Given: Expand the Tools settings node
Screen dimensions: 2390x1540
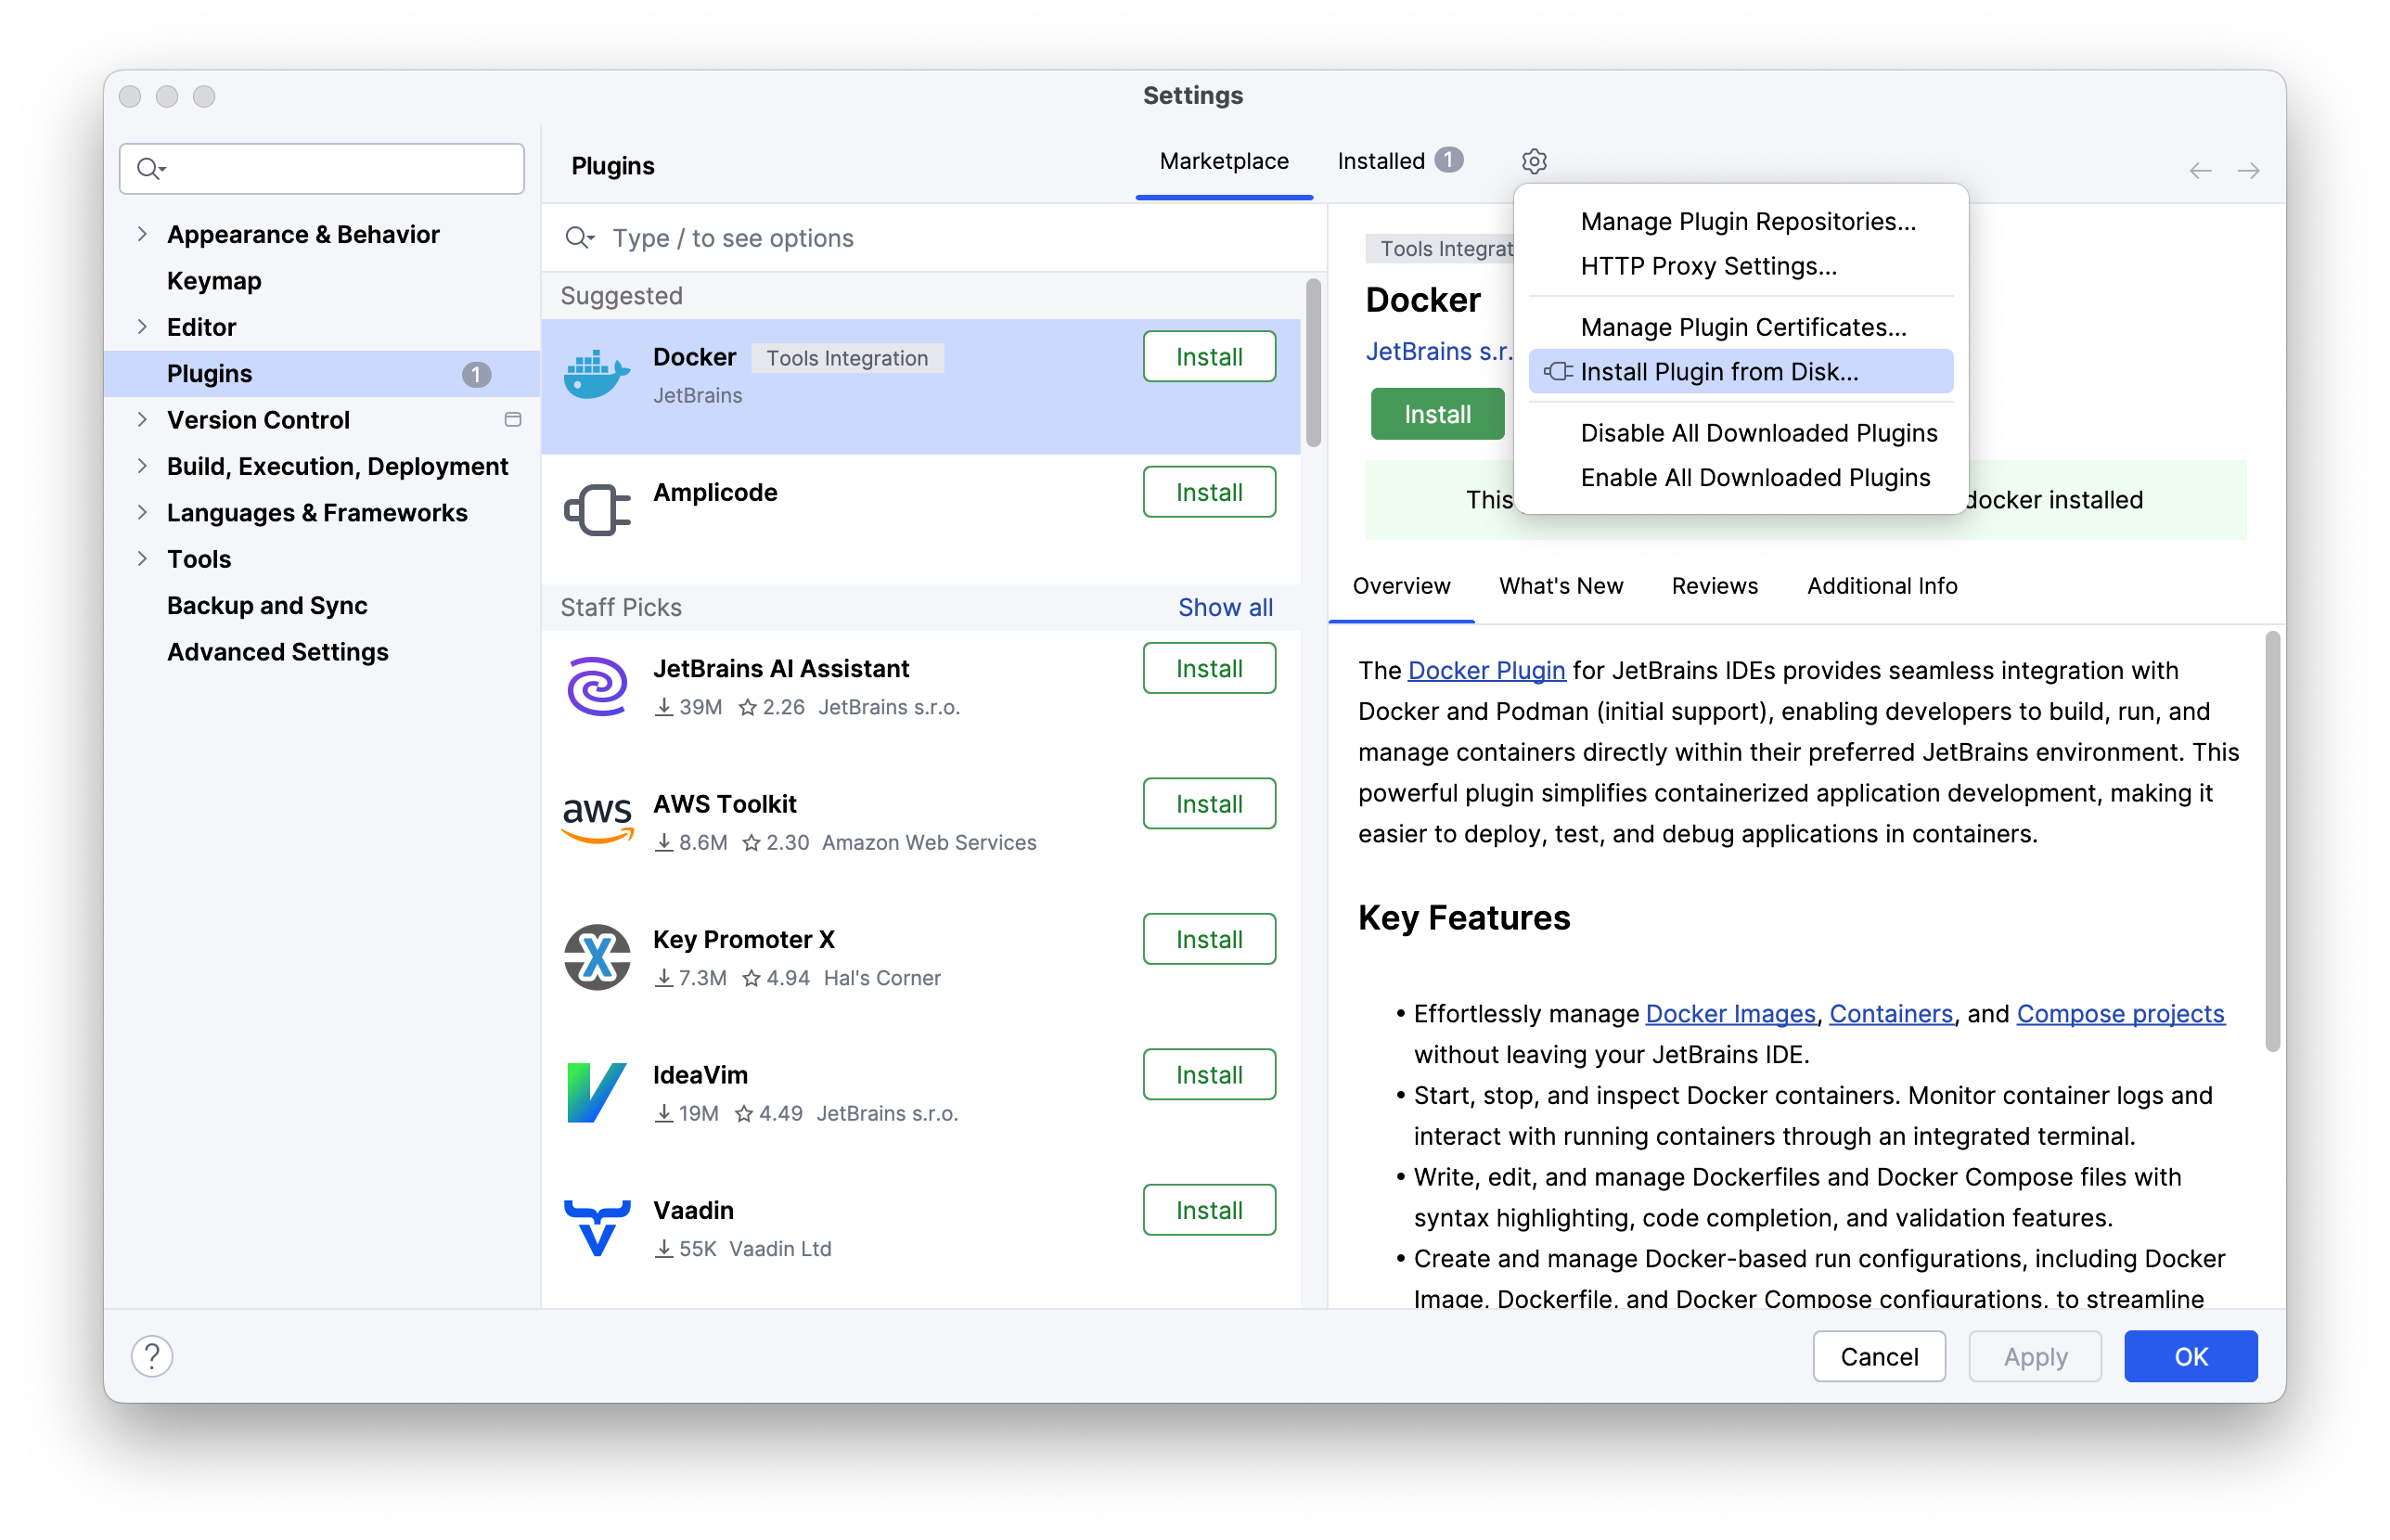Looking at the screenshot, I should point(142,559).
